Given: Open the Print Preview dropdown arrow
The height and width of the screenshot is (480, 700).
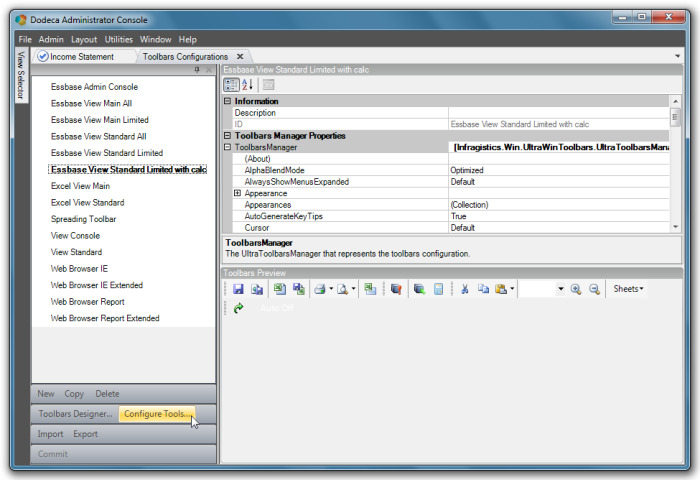Looking at the screenshot, I should tap(353, 288).
